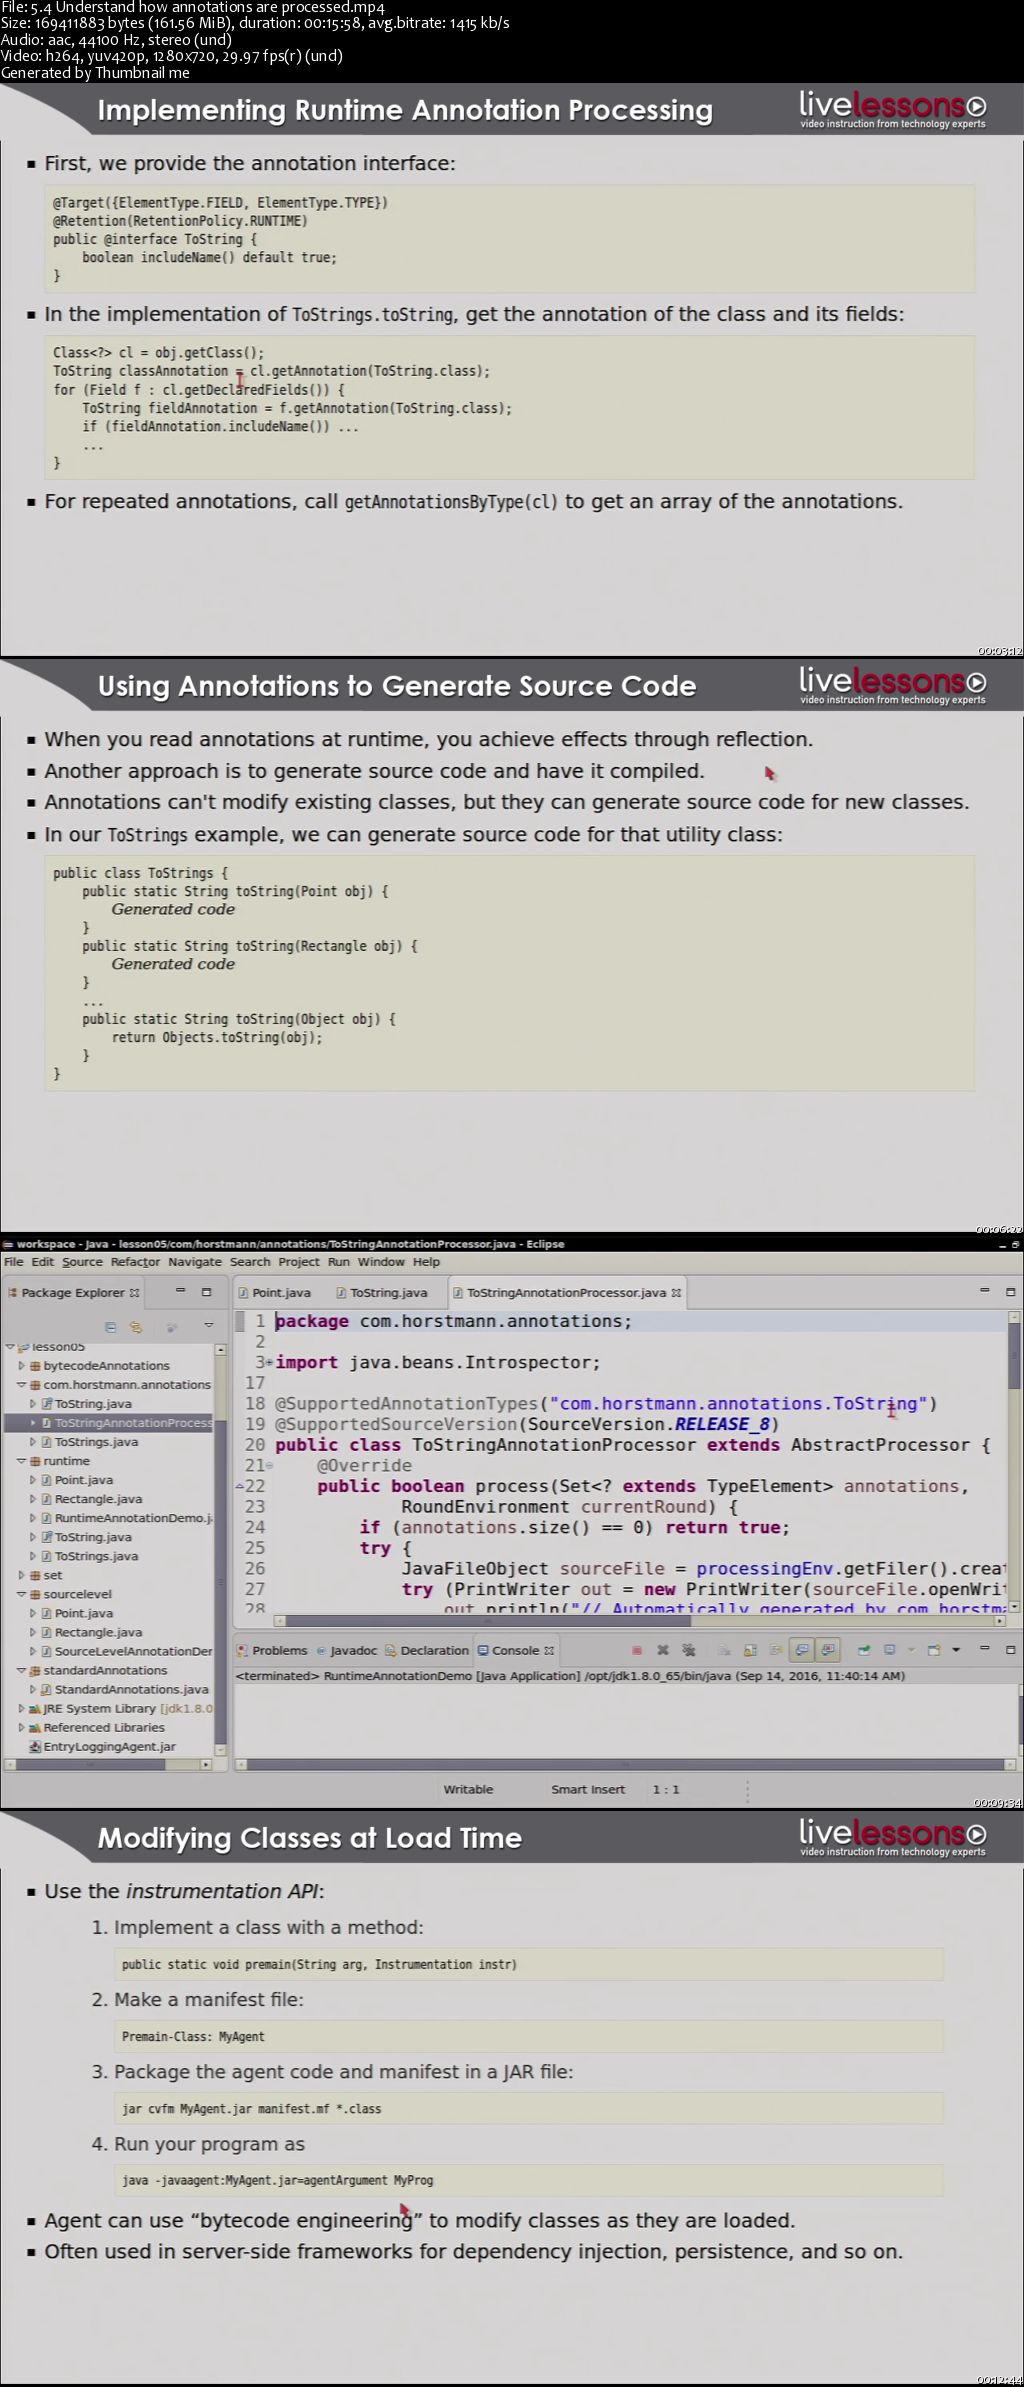Collapse the com.horstmann.annotations package
This screenshot has width=1024, height=2387.
point(22,1385)
